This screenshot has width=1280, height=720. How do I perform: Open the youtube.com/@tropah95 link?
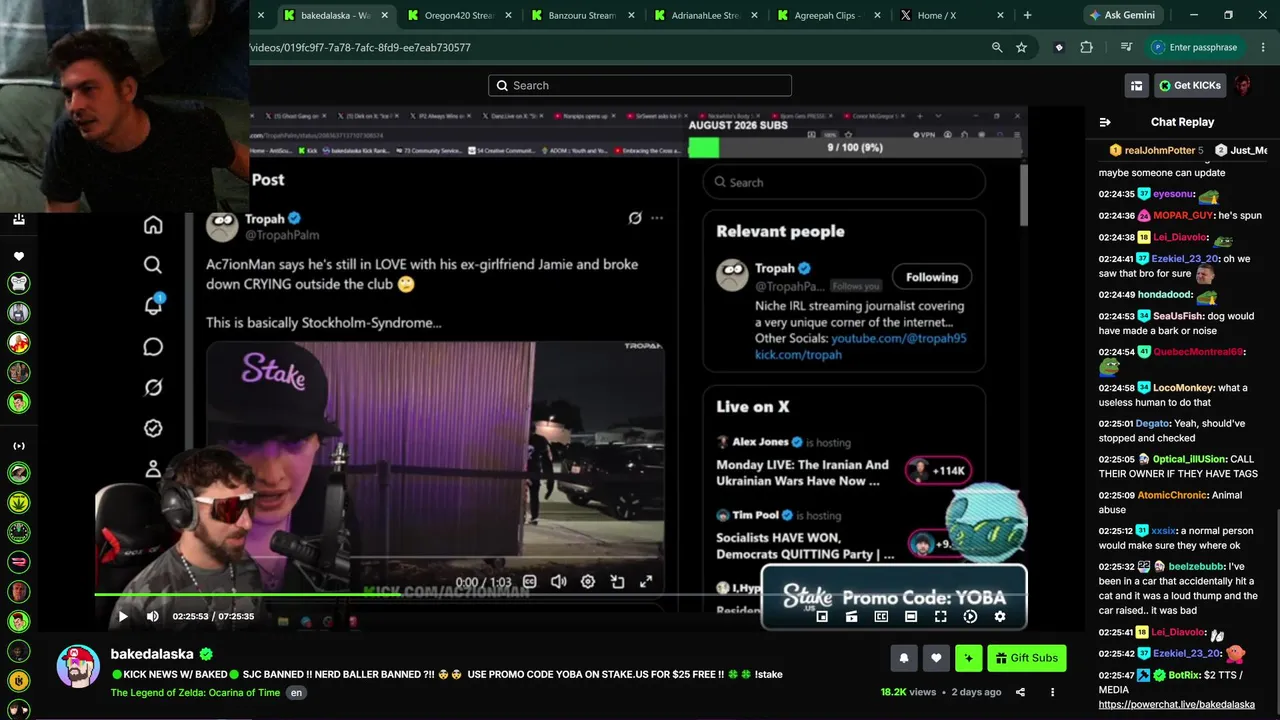(x=899, y=338)
